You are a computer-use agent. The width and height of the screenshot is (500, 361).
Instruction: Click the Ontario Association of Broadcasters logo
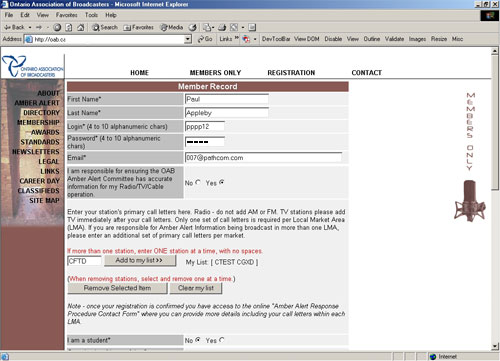[x=32, y=66]
